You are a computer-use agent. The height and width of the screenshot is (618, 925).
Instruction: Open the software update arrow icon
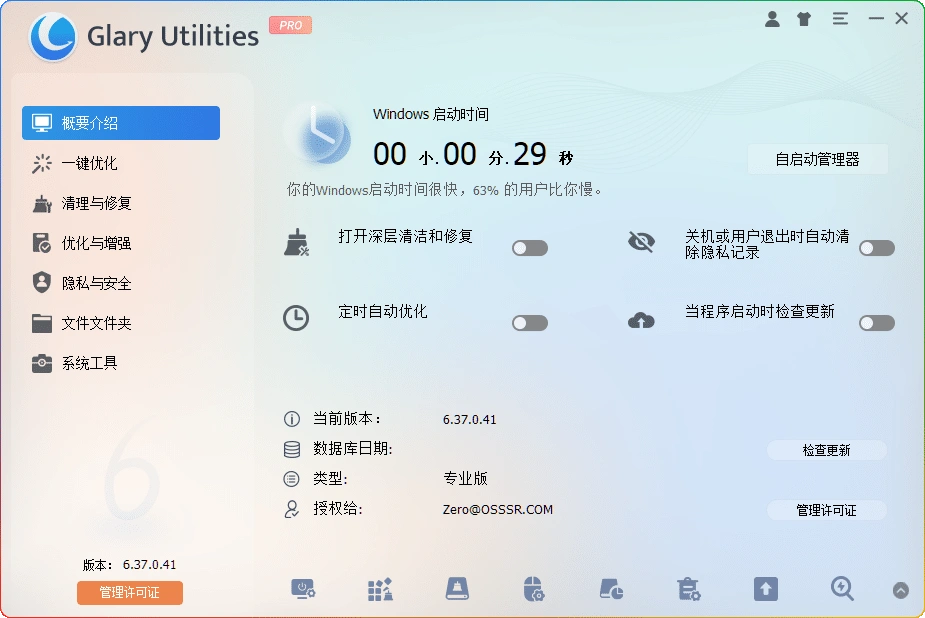click(x=765, y=590)
